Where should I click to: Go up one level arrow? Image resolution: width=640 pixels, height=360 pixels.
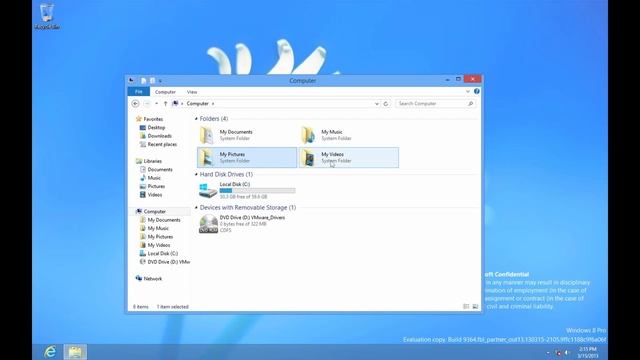point(165,104)
